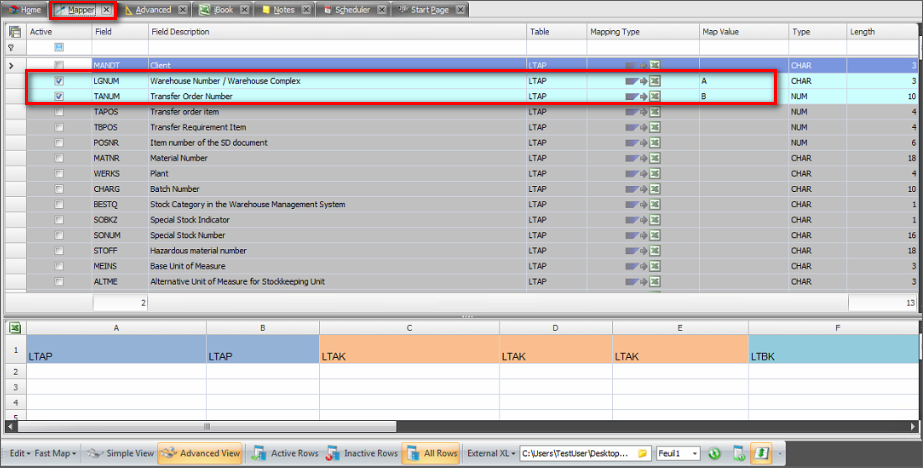Open the External XL dropdown

491,453
